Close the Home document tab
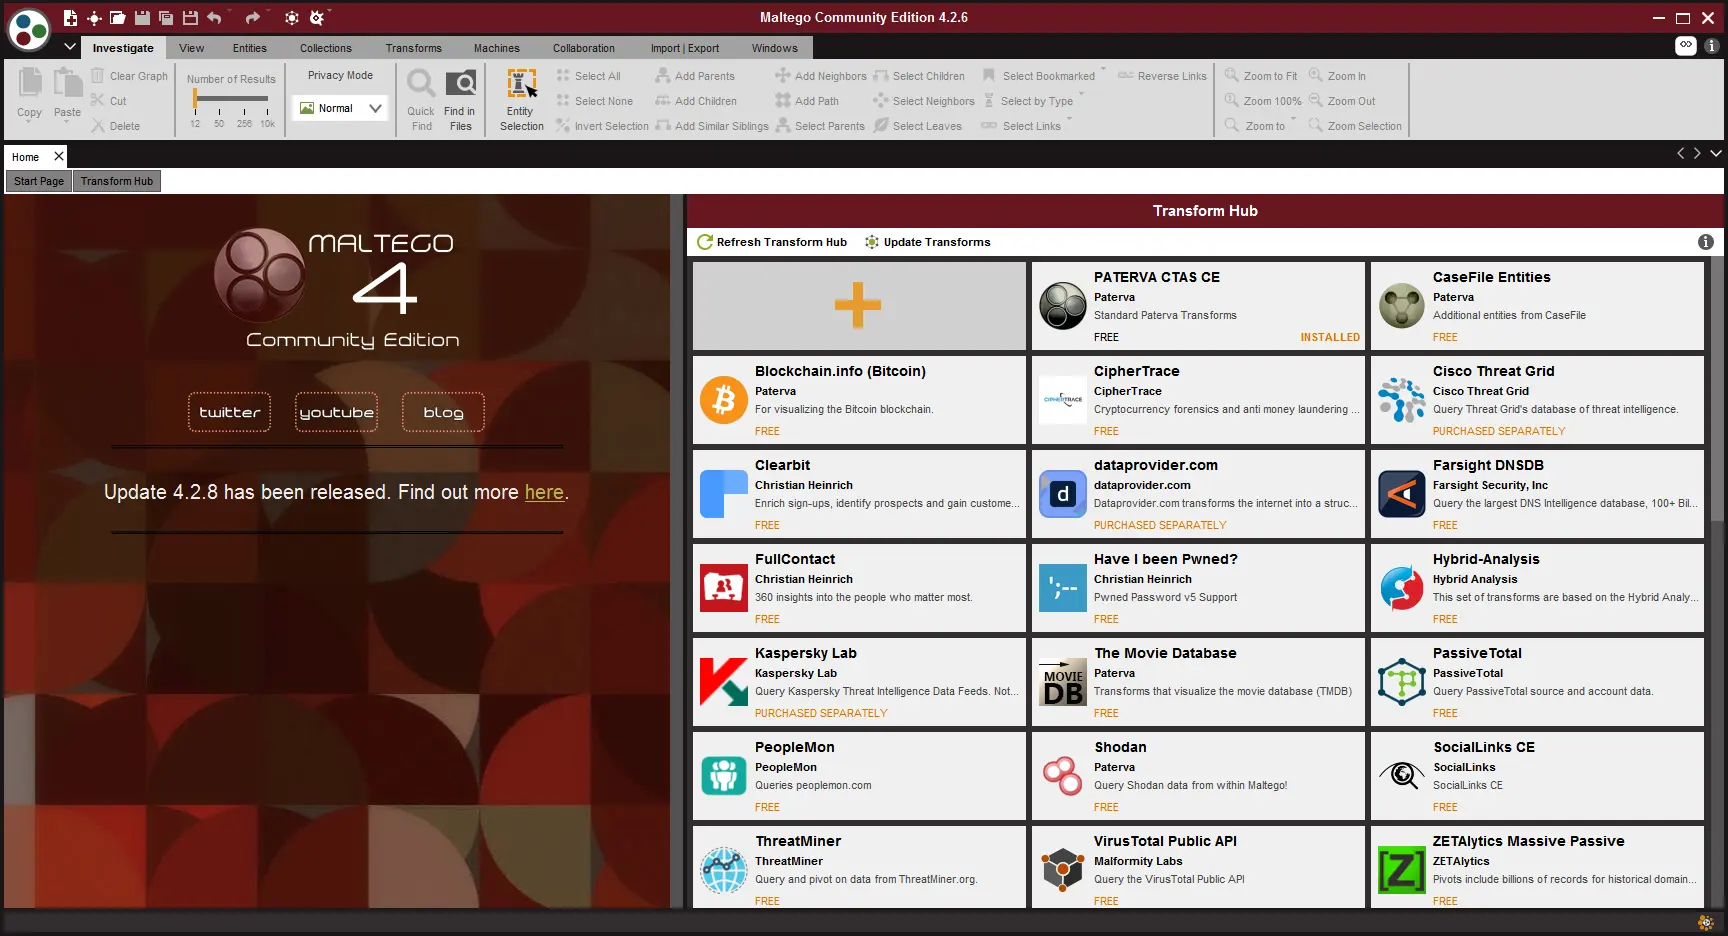Image resolution: width=1728 pixels, height=936 pixels. (x=59, y=156)
